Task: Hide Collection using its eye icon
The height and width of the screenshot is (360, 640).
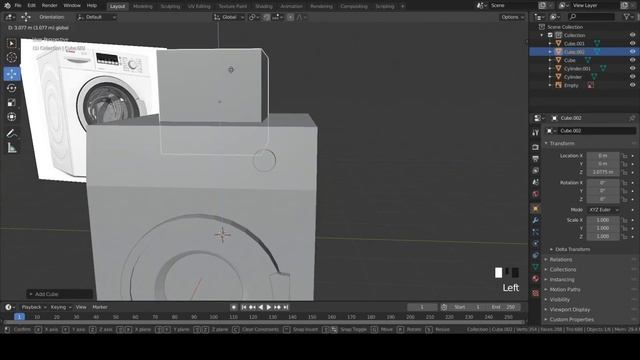Action: click(x=632, y=35)
